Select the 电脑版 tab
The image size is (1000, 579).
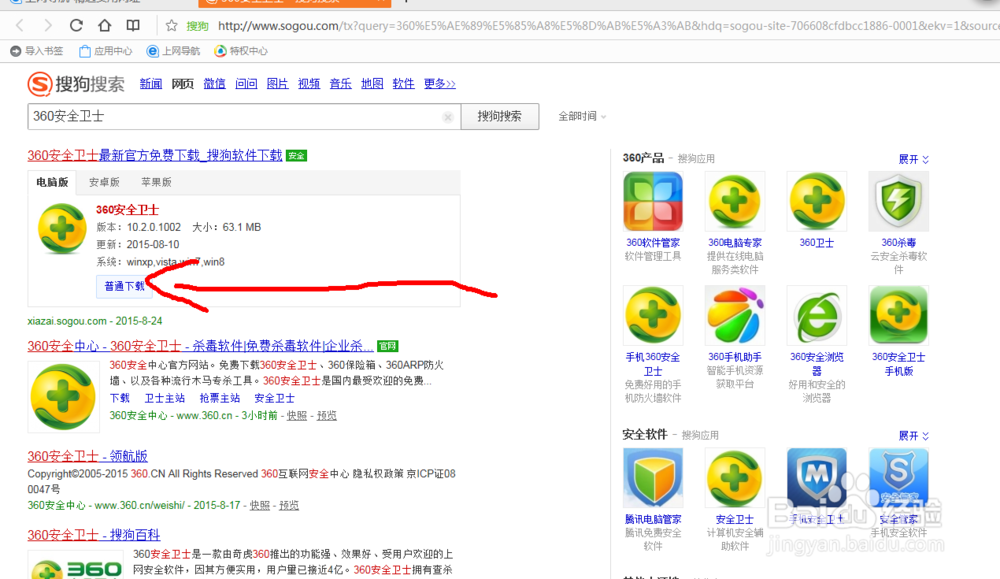coord(52,182)
